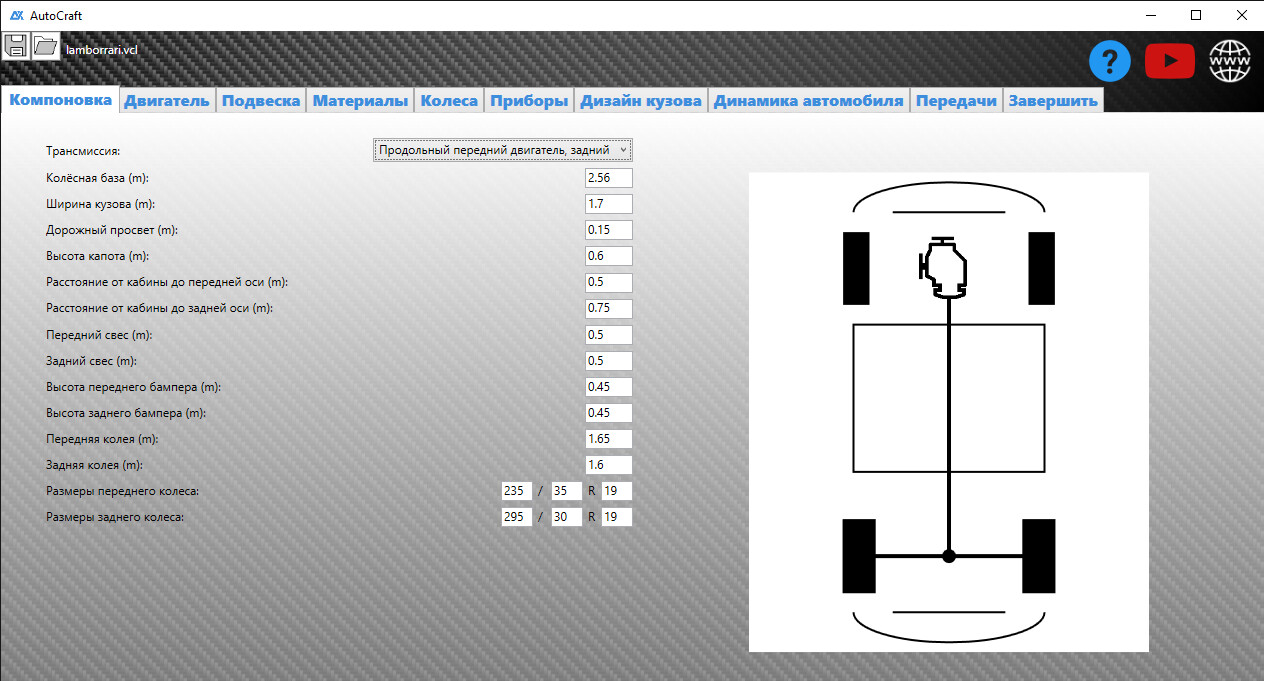Open the YouTube channel icon
Image resolution: width=1264 pixels, height=681 pixels.
(x=1169, y=62)
